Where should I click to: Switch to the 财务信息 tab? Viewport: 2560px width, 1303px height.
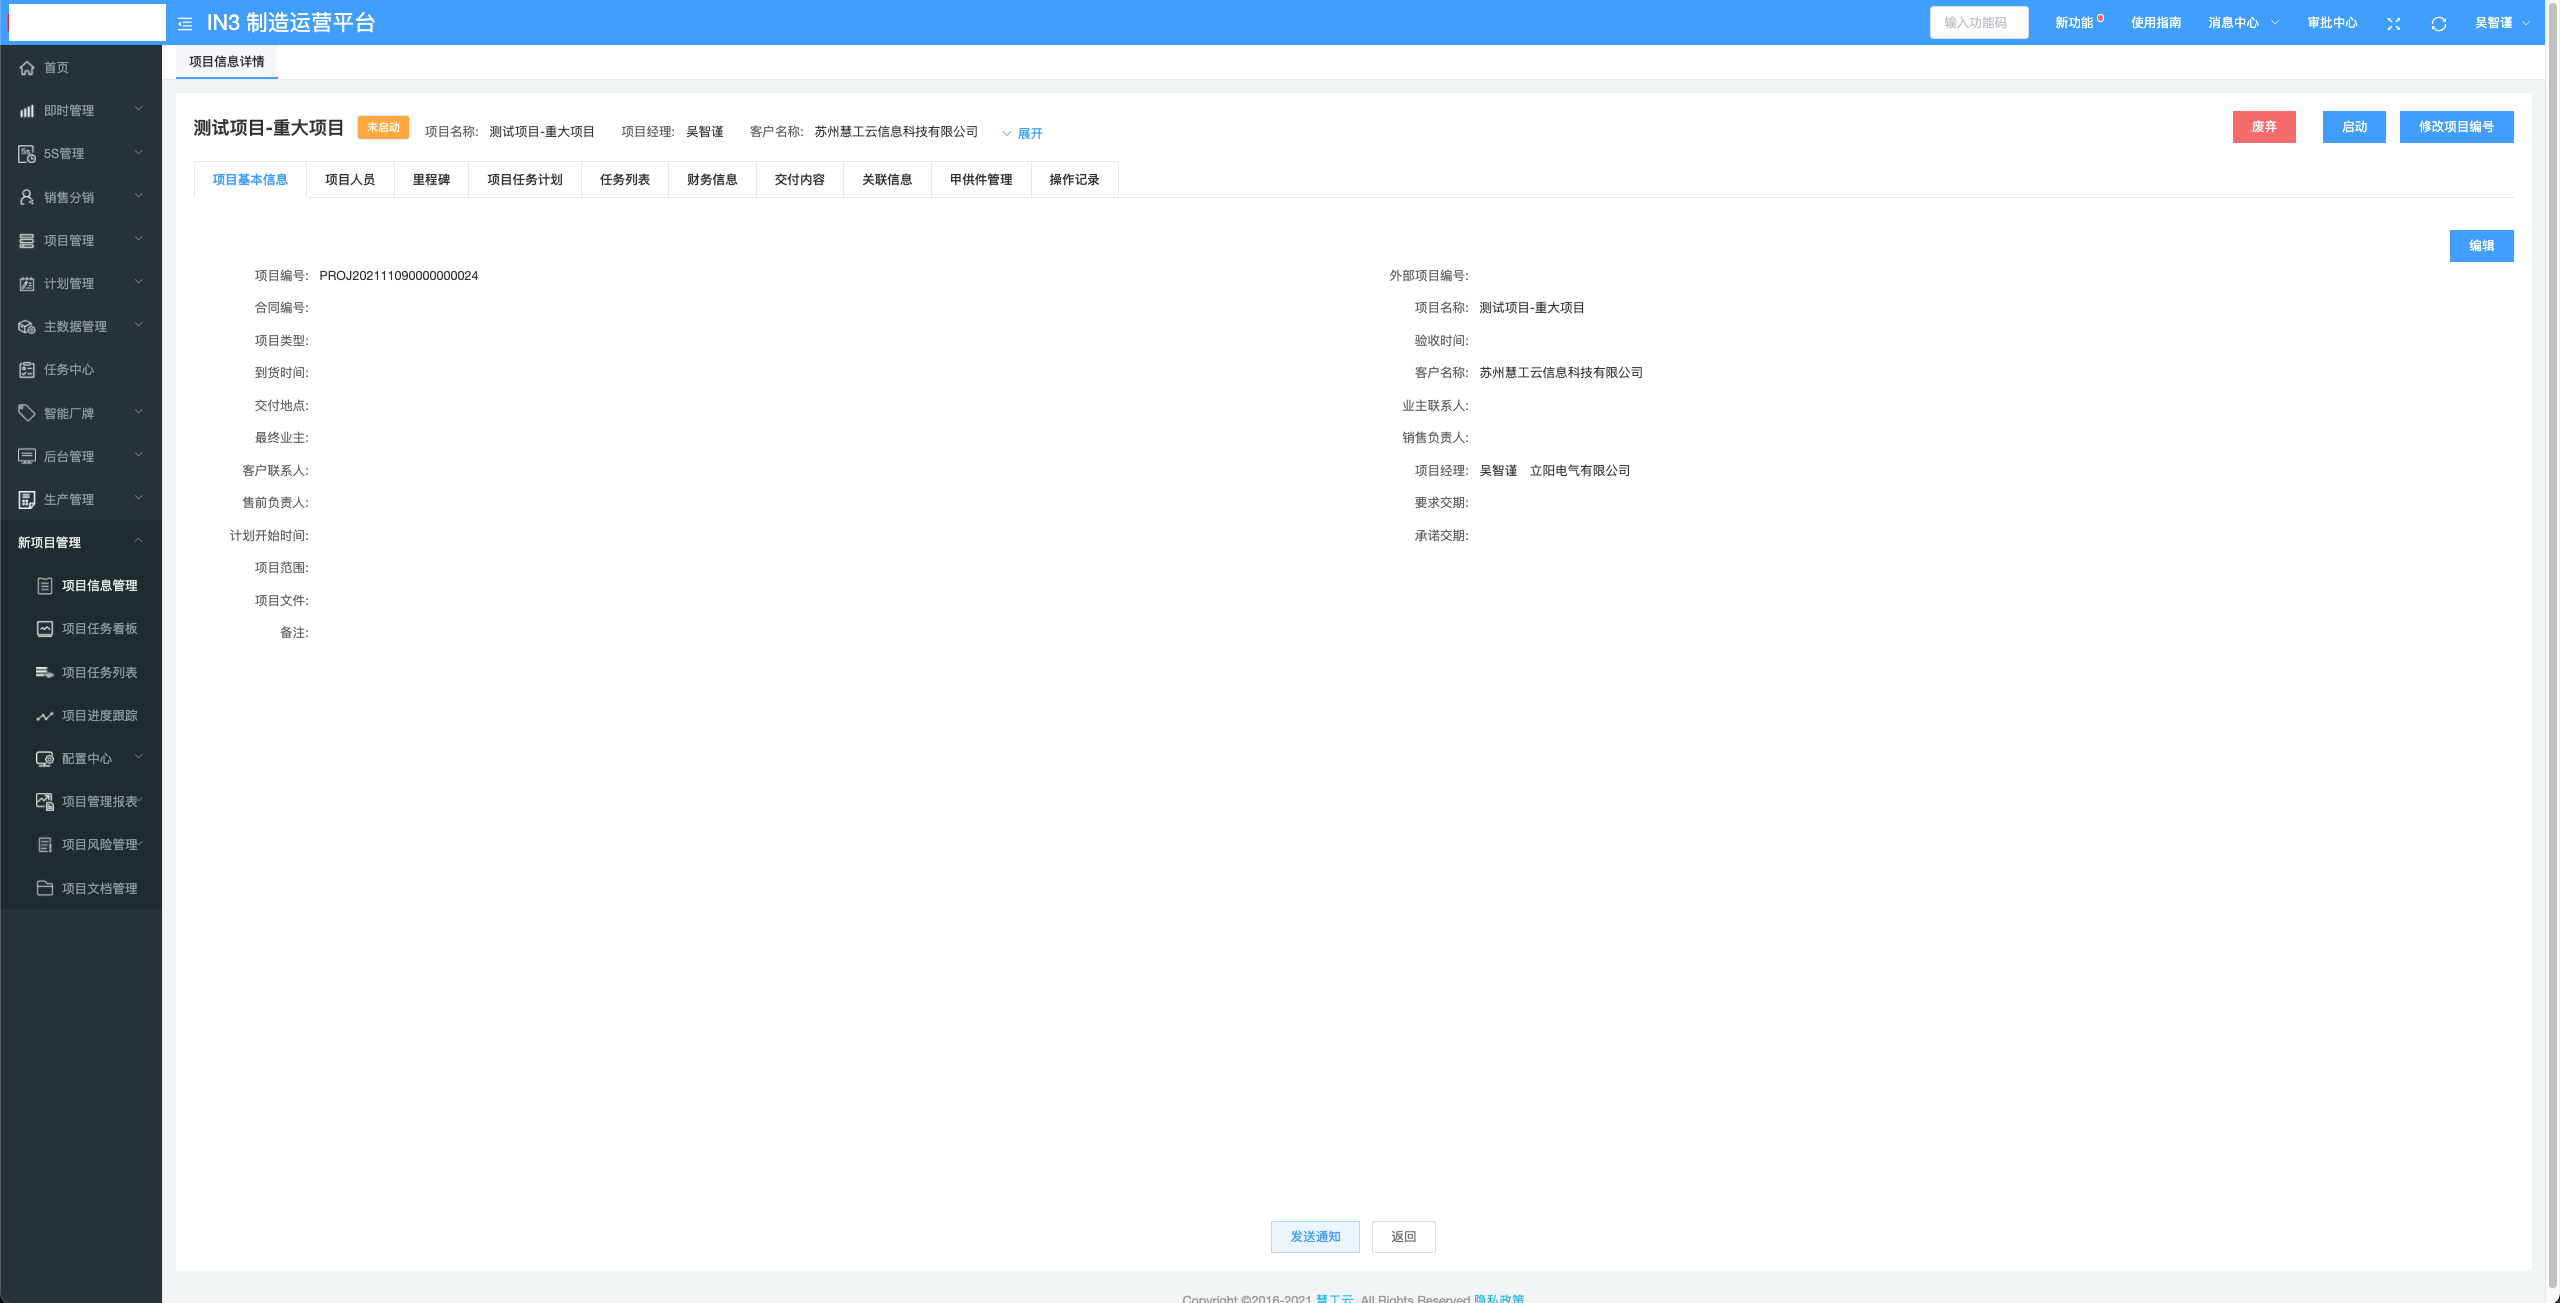pyautogui.click(x=712, y=180)
